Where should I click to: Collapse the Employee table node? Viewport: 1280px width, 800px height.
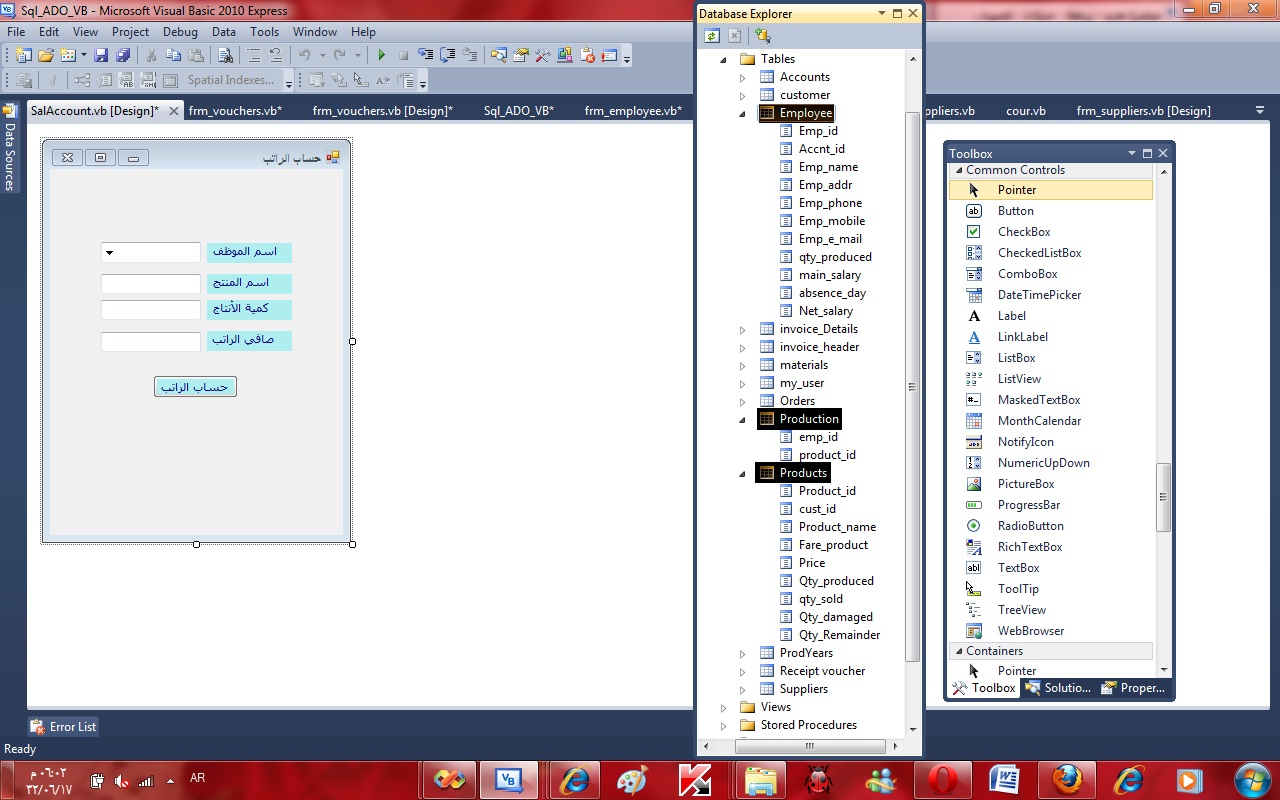tap(742, 113)
